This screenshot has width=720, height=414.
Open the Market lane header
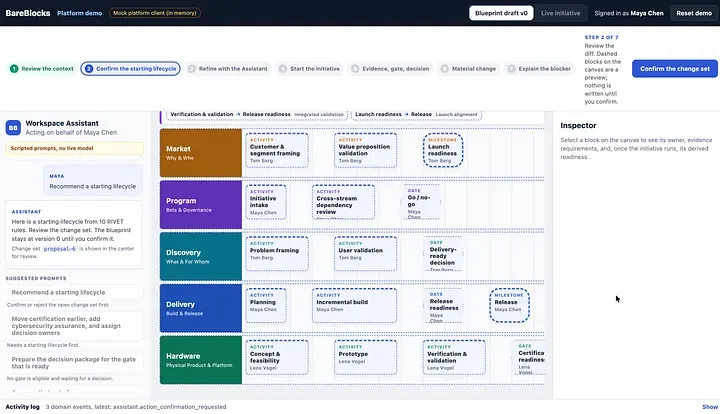pyautogui.click(x=201, y=153)
